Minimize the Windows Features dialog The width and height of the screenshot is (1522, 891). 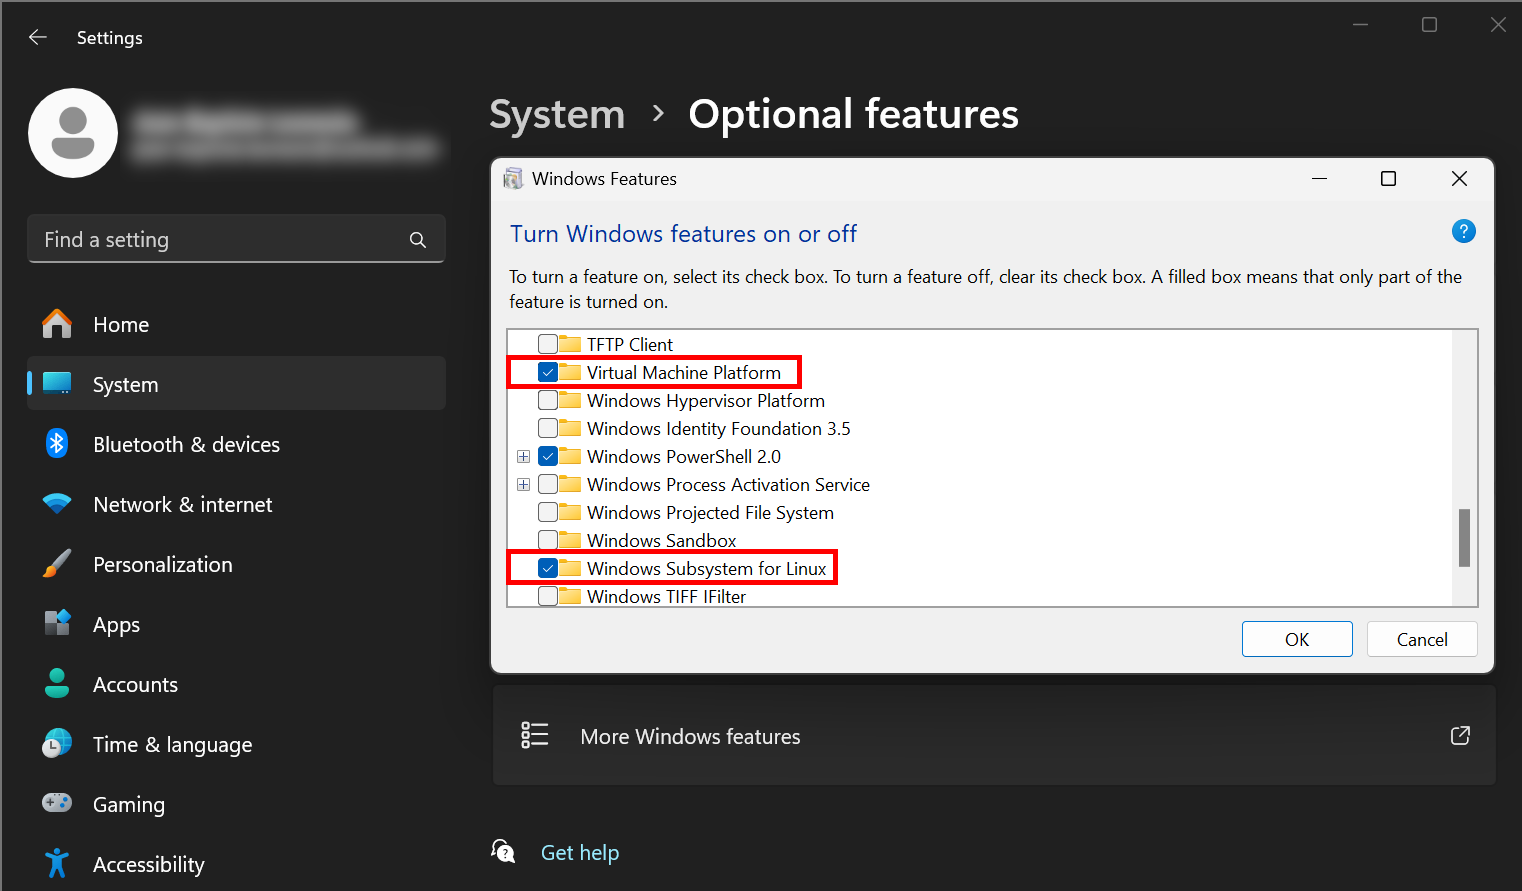click(1319, 178)
